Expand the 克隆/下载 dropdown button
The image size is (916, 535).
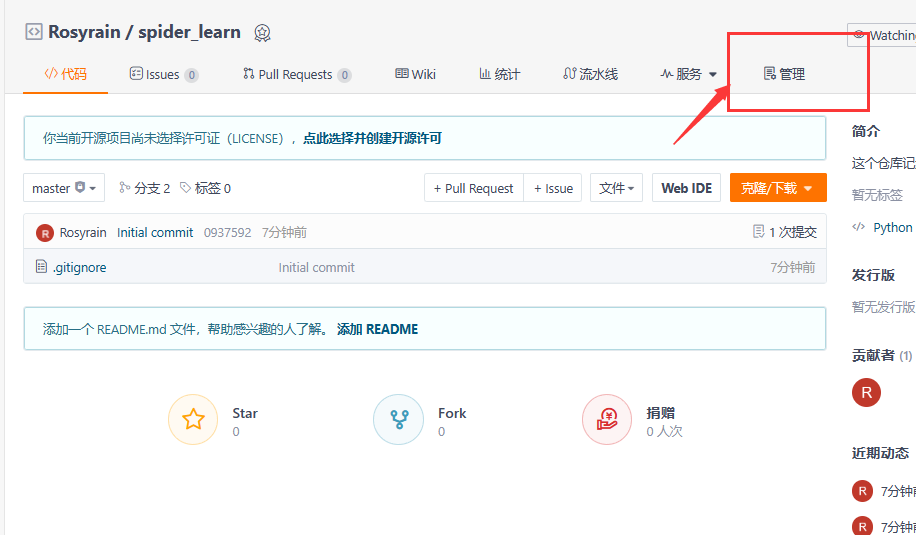pyautogui.click(x=778, y=187)
